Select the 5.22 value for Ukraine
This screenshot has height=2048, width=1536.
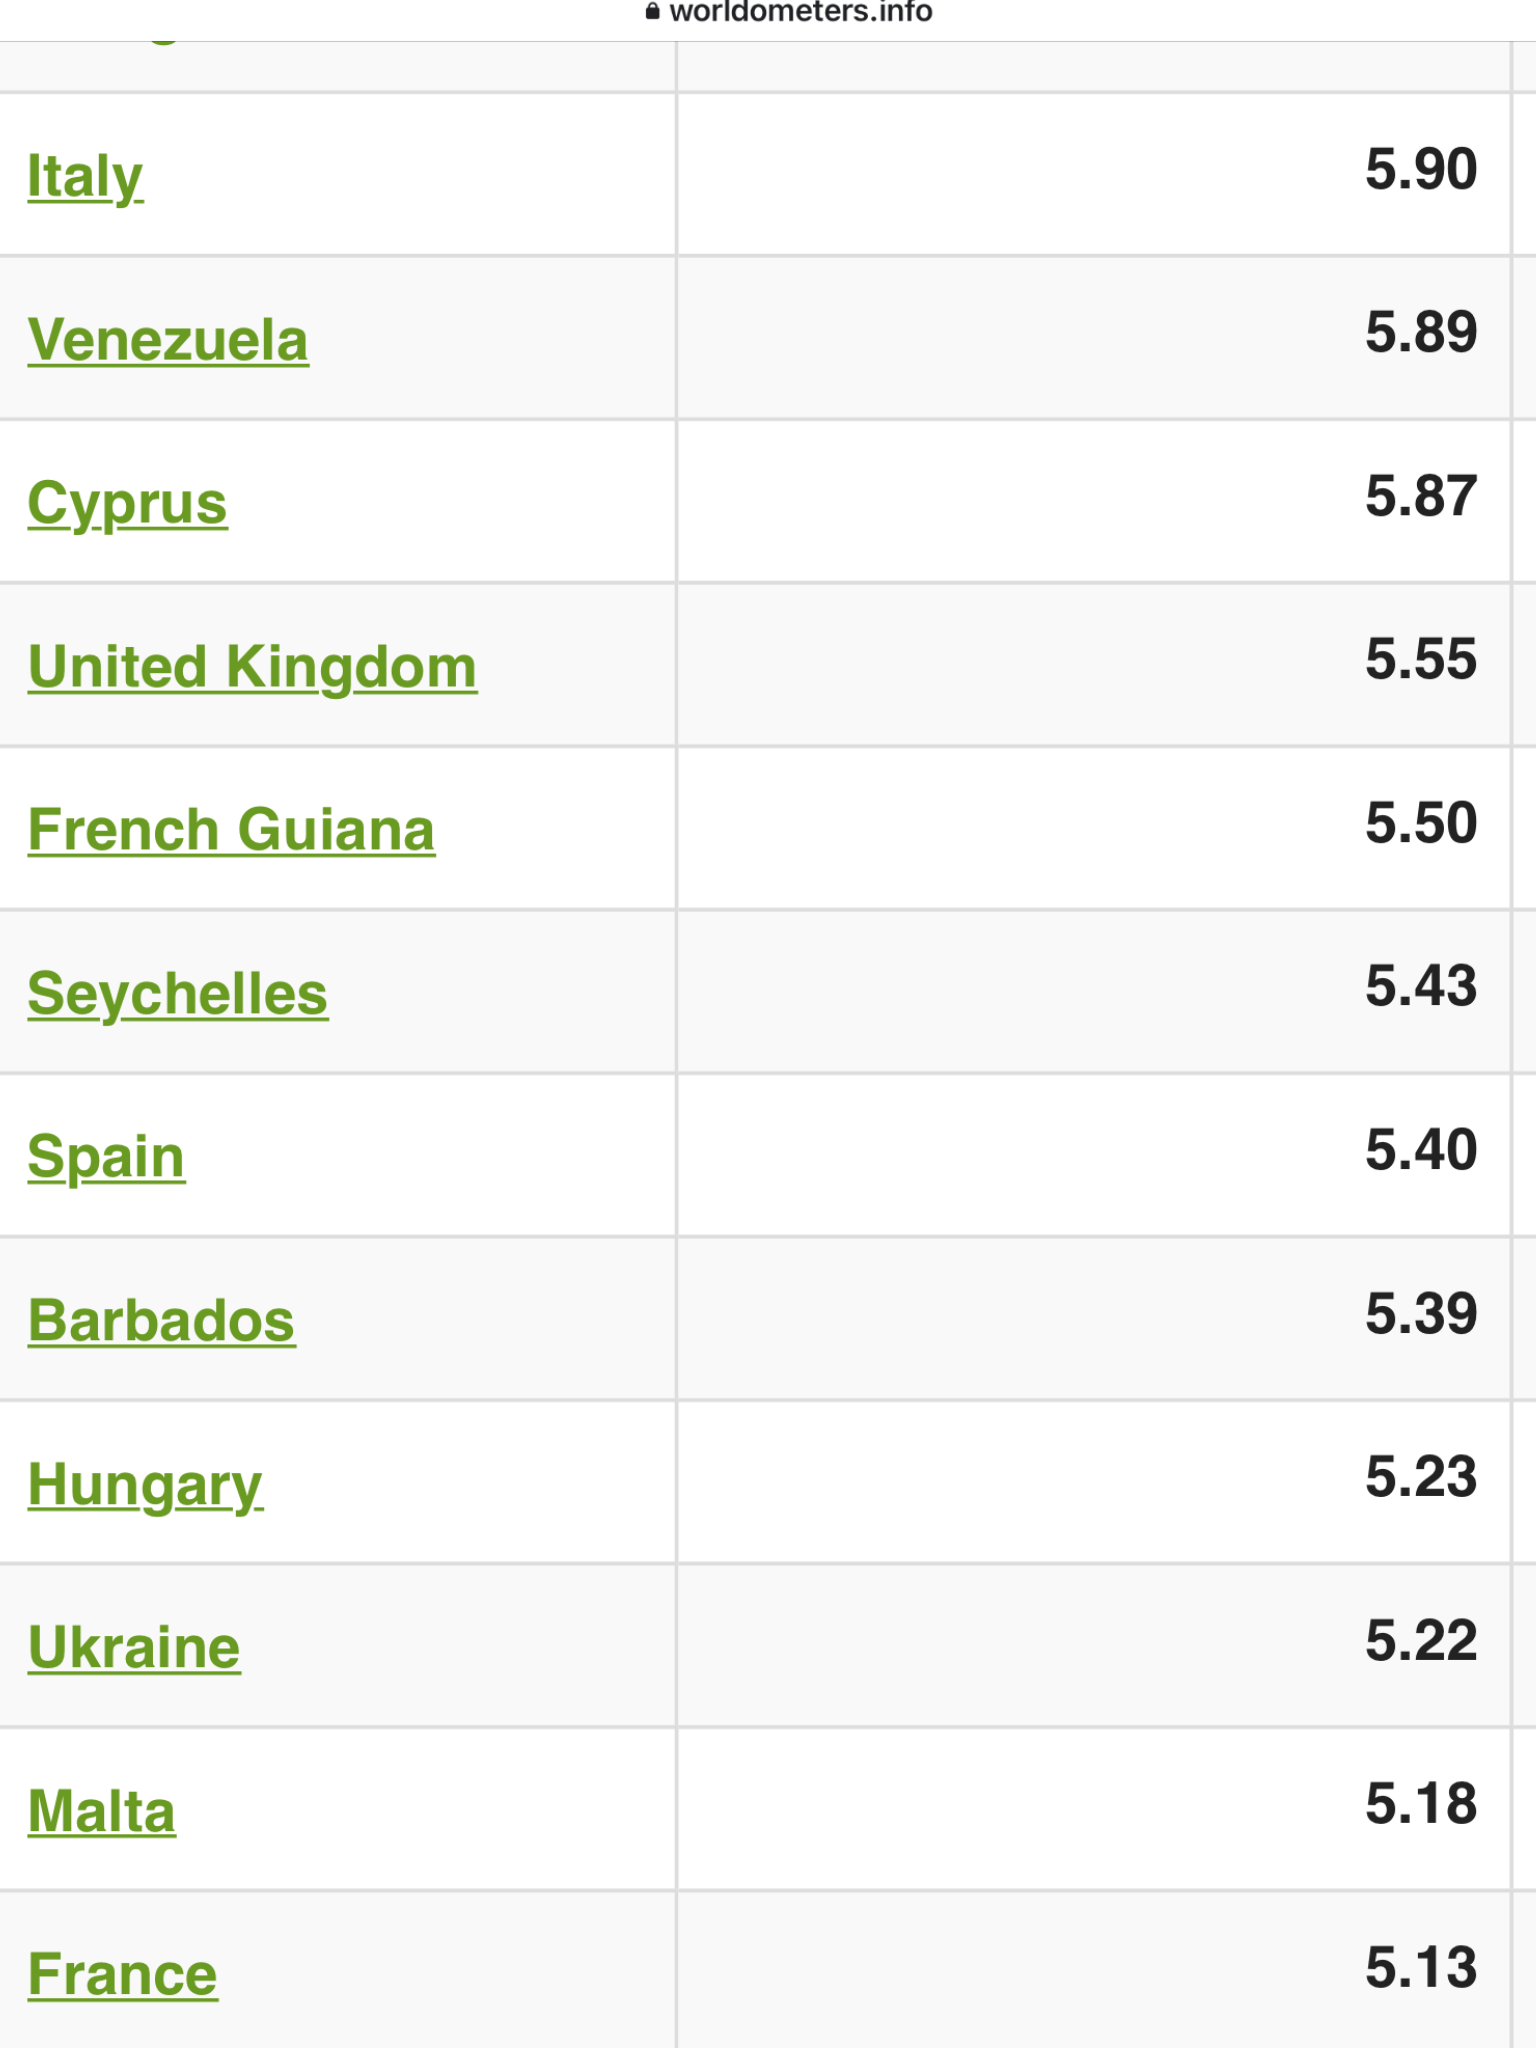click(x=1421, y=1640)
